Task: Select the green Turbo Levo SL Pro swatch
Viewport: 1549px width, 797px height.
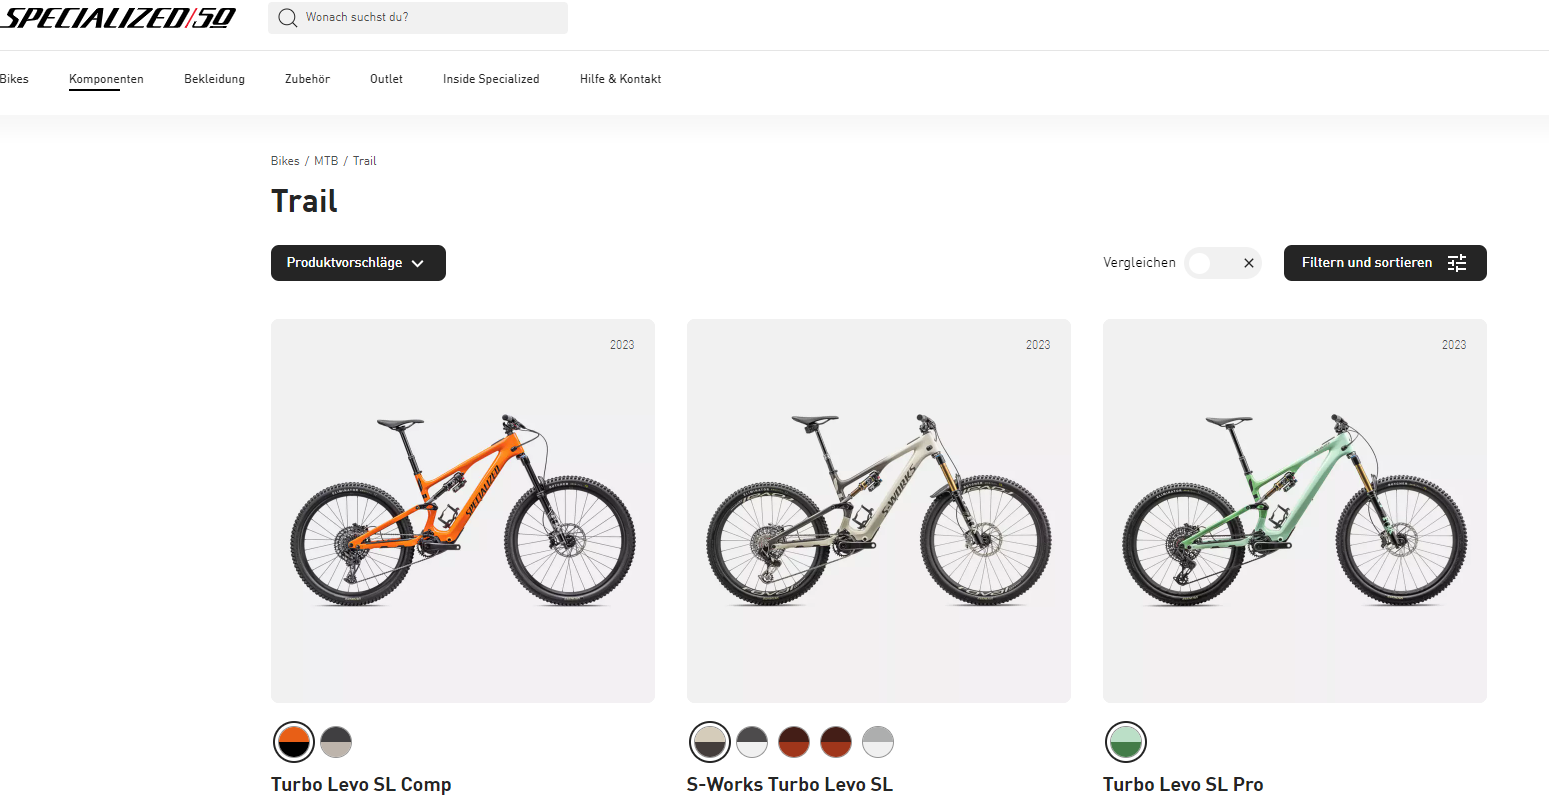Action: [1126, 742]
